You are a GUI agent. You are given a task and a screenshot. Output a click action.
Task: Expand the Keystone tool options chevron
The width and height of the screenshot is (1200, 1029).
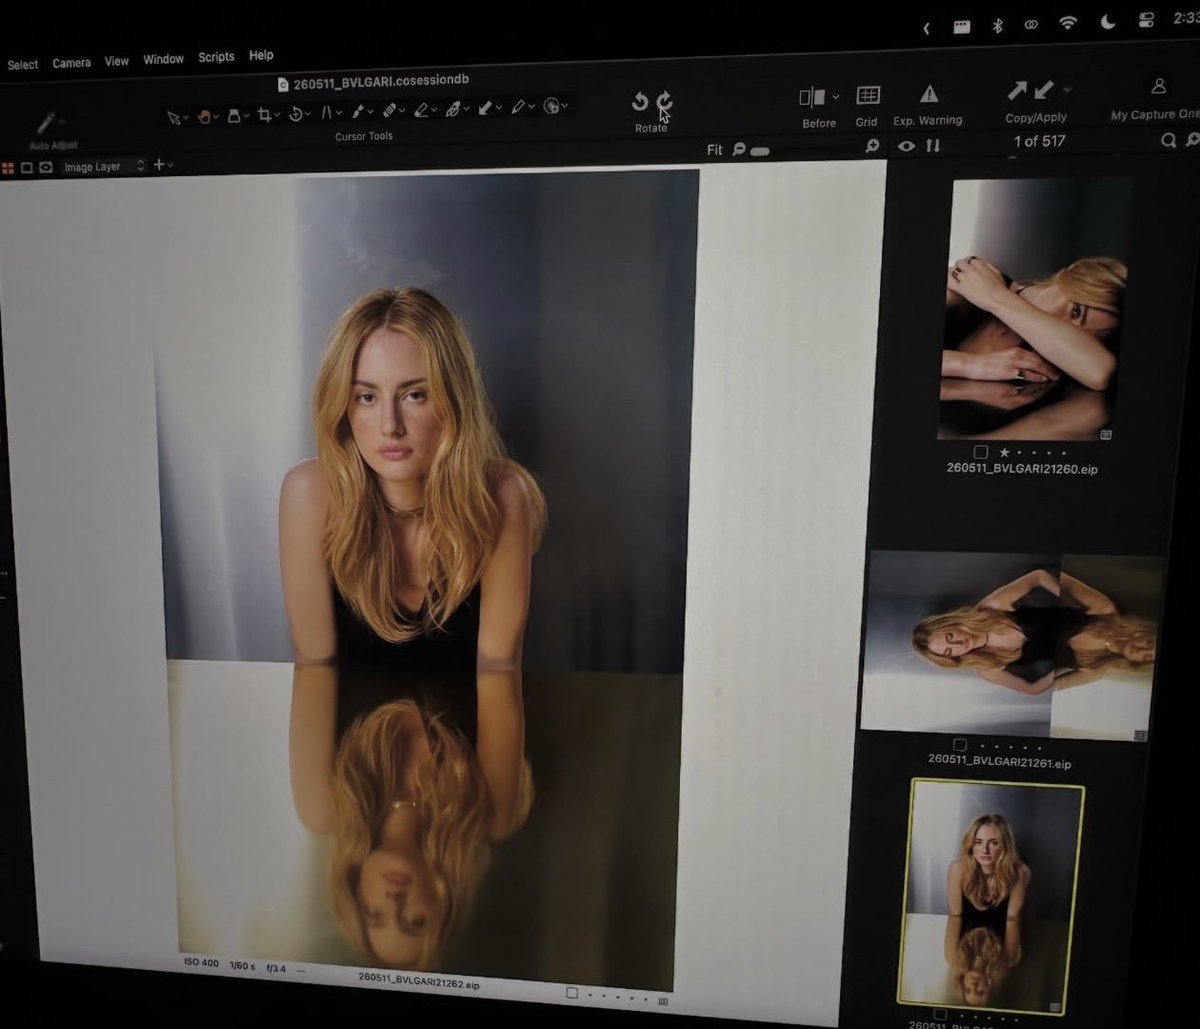tap(338, 113)
